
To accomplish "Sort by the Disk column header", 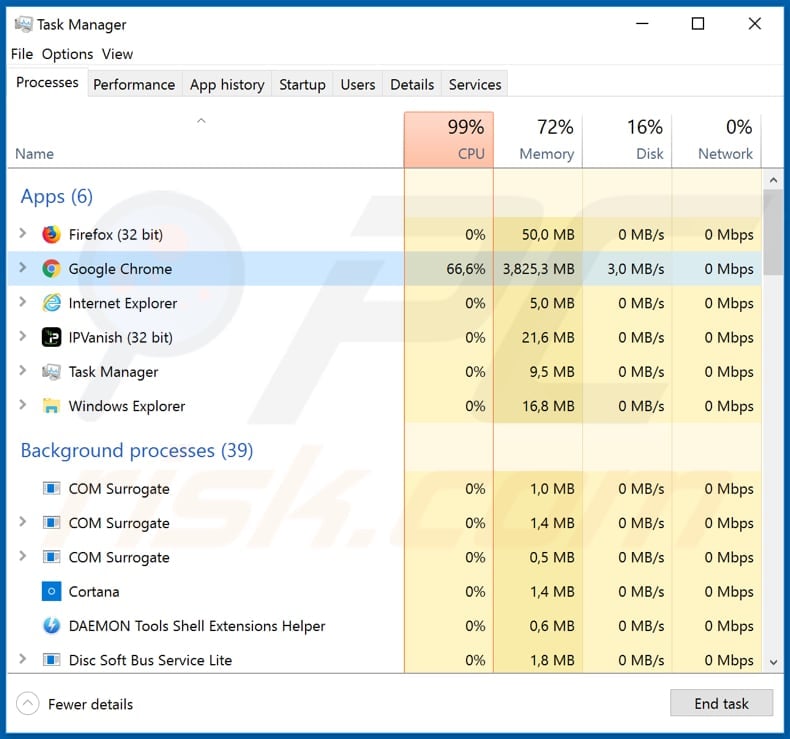I will 627,140.
